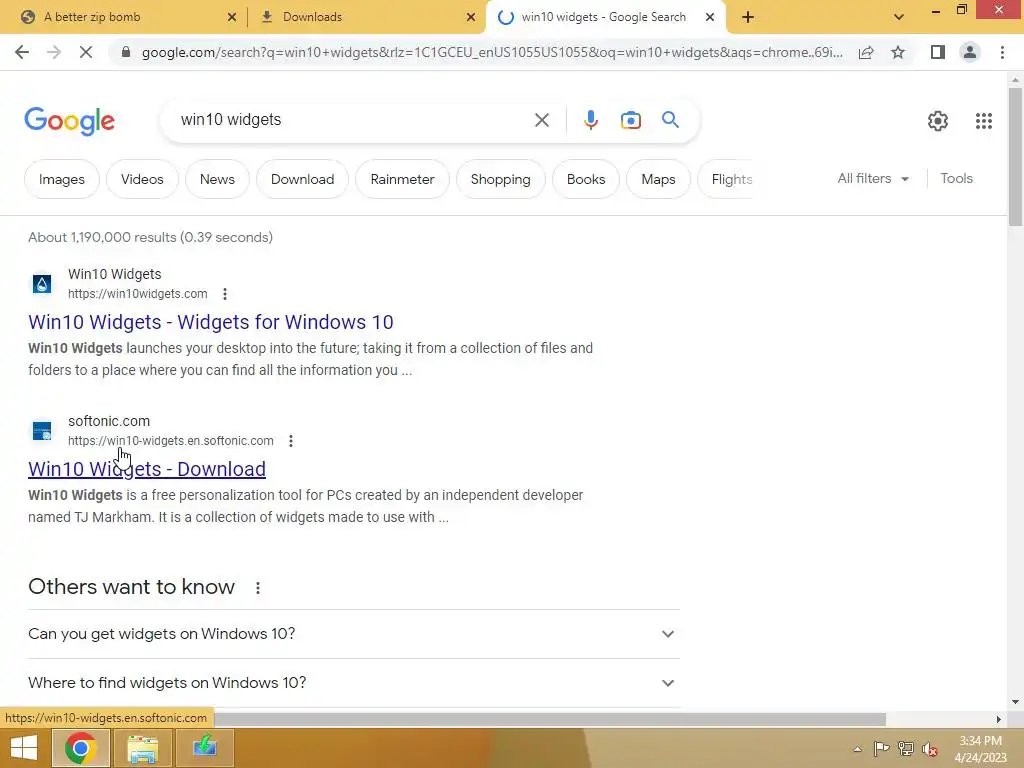
Task: Open Win10 Widgets - Widgets for Windows 10
Action: [x=211, y=322]
